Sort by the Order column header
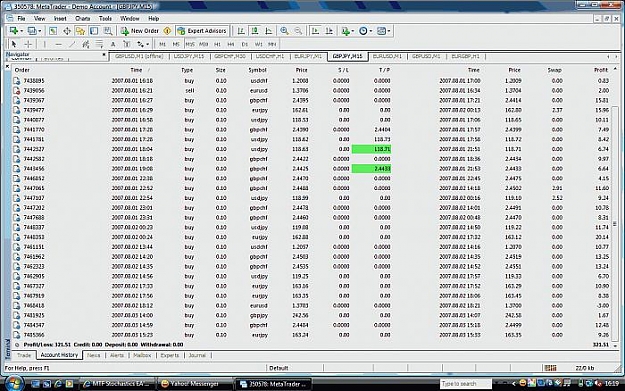The image size is (625, 391). pyautogui.click(x=22, y=70)
